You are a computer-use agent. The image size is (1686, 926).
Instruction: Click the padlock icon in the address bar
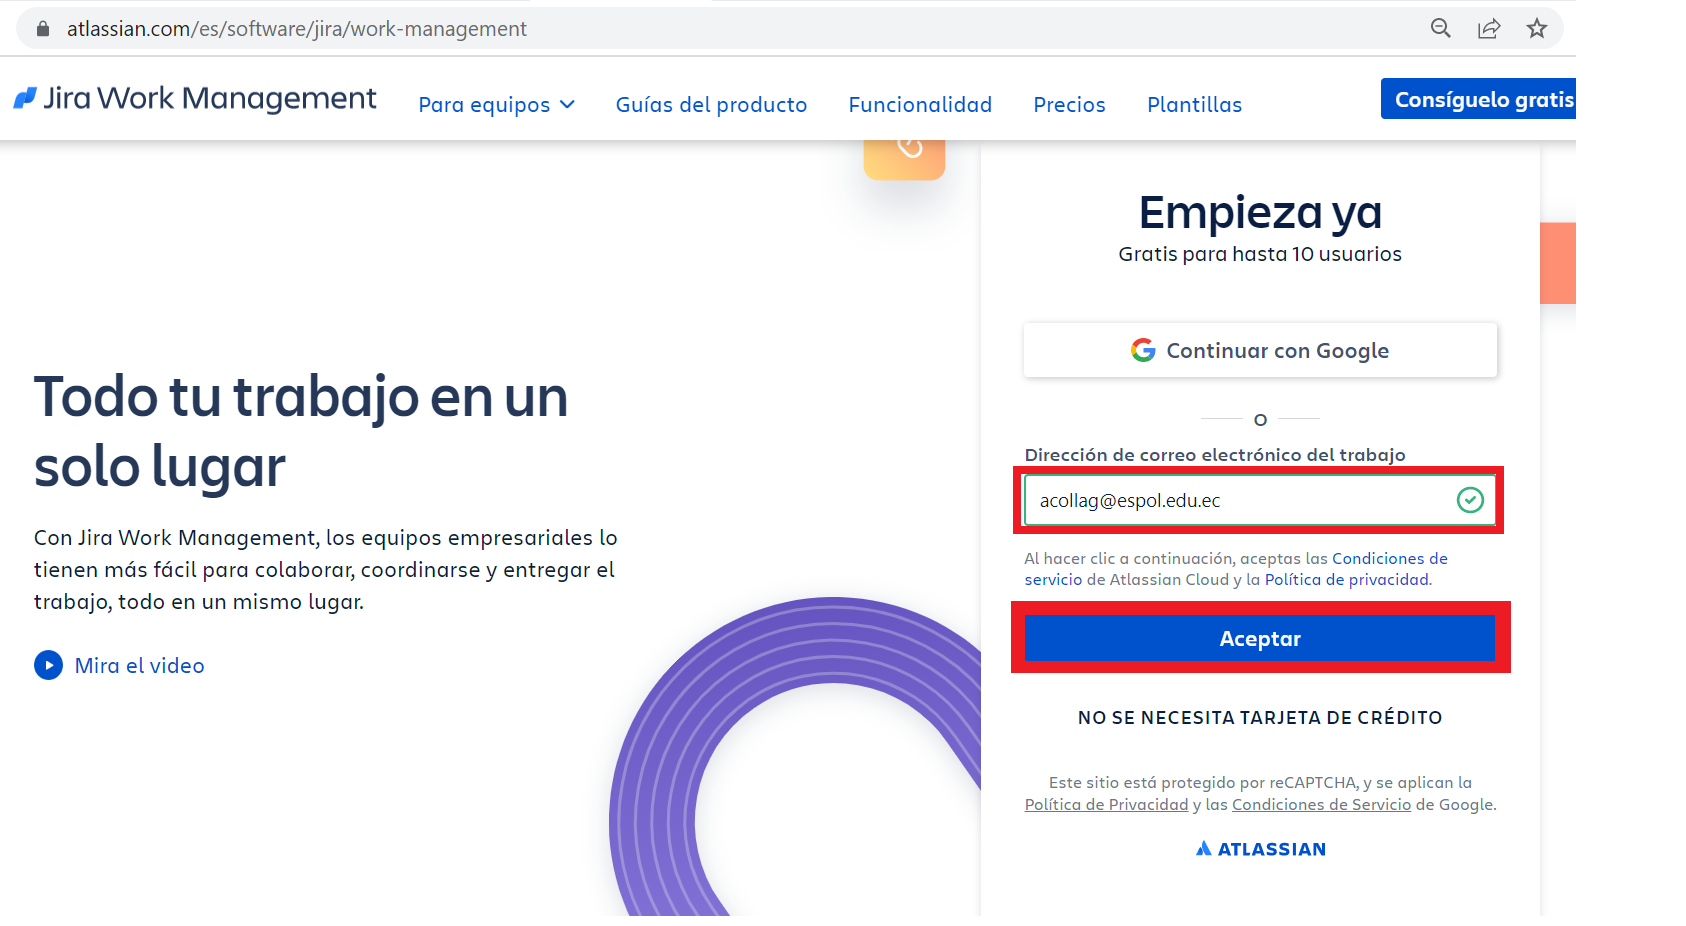(x=42, y=28)
